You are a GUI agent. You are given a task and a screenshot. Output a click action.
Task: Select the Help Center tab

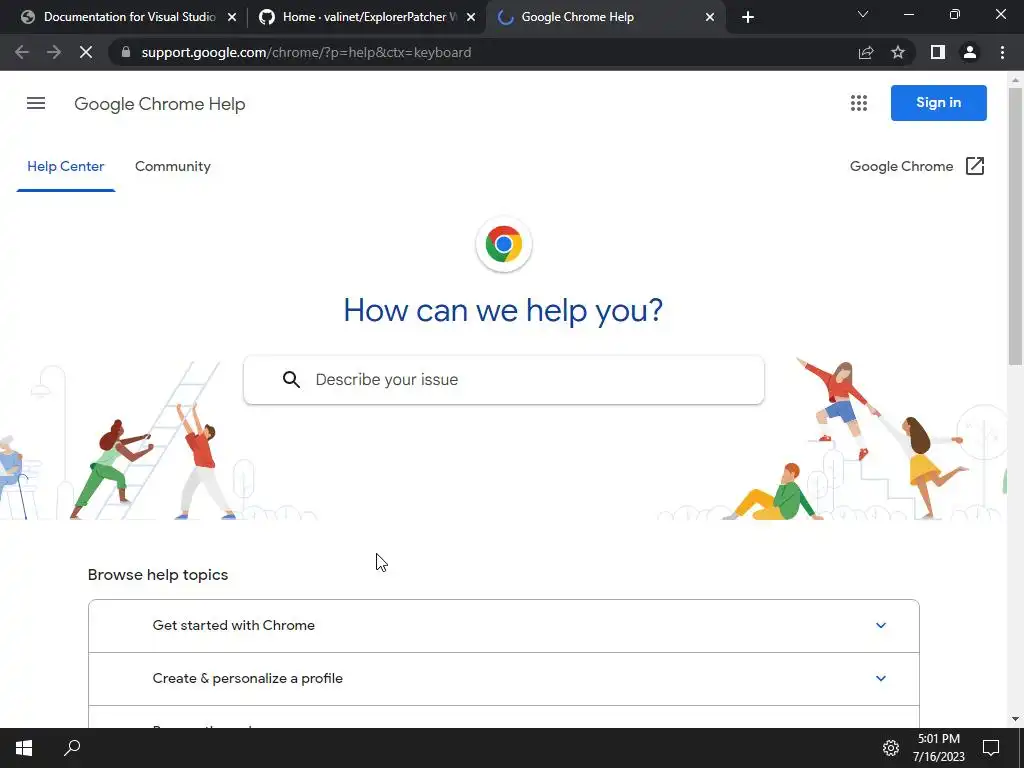pyautogui.click(x=65, y=167)
